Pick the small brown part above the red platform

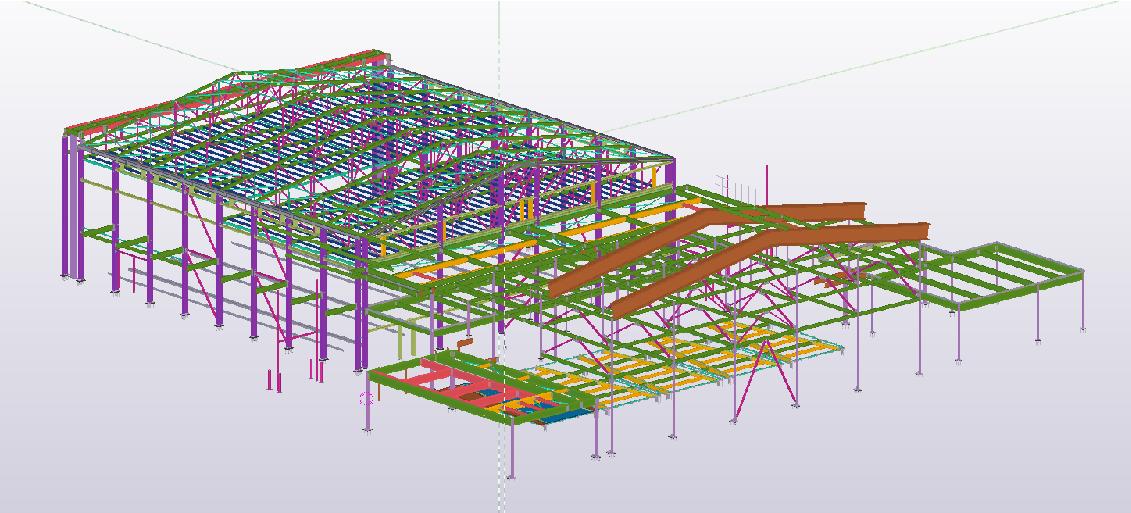click(x=464, y=343)
